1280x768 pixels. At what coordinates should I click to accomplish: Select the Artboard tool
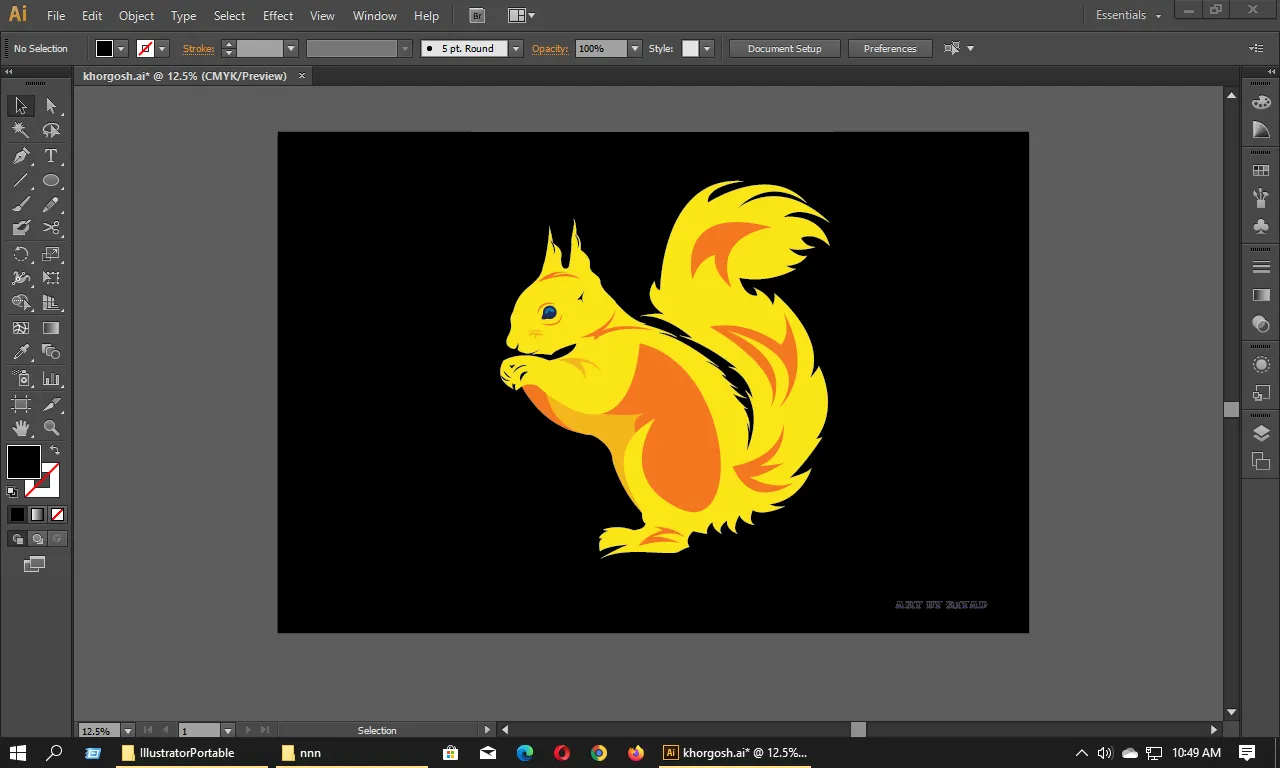tap(20, 404)
